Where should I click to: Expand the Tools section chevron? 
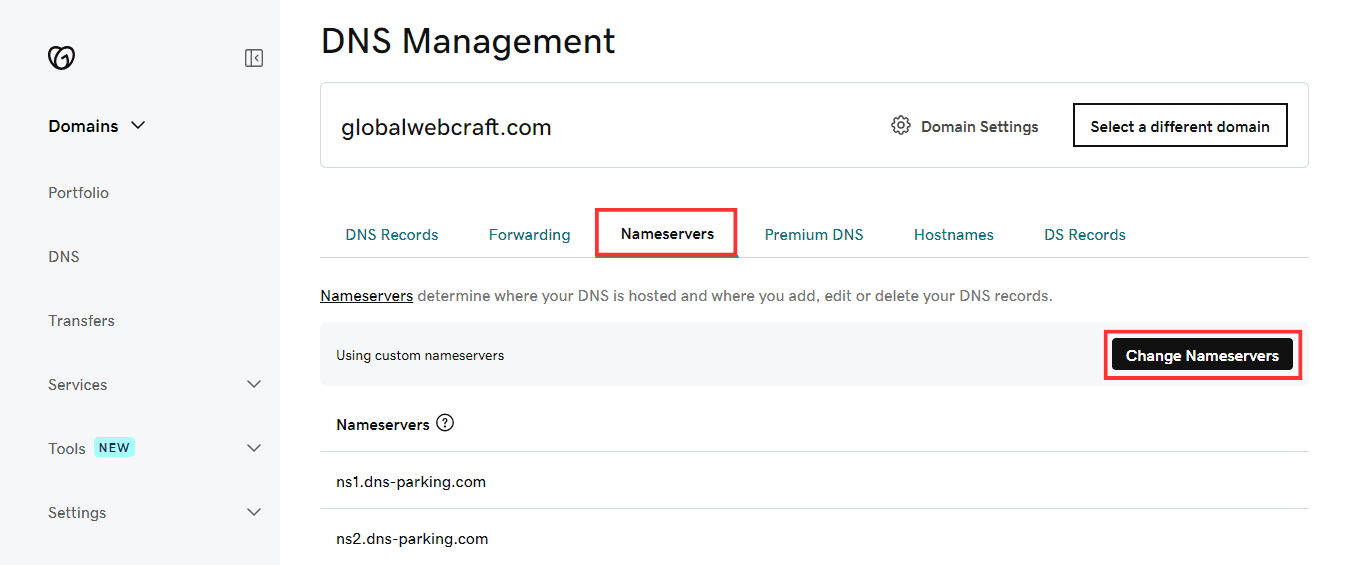[254, 448]
